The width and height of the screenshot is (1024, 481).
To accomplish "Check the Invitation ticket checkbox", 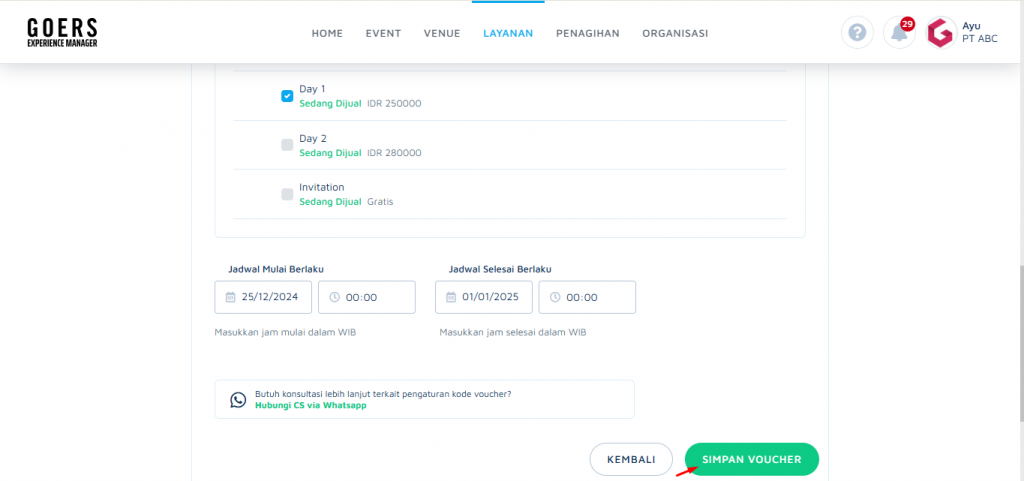I will click(287, 194).
